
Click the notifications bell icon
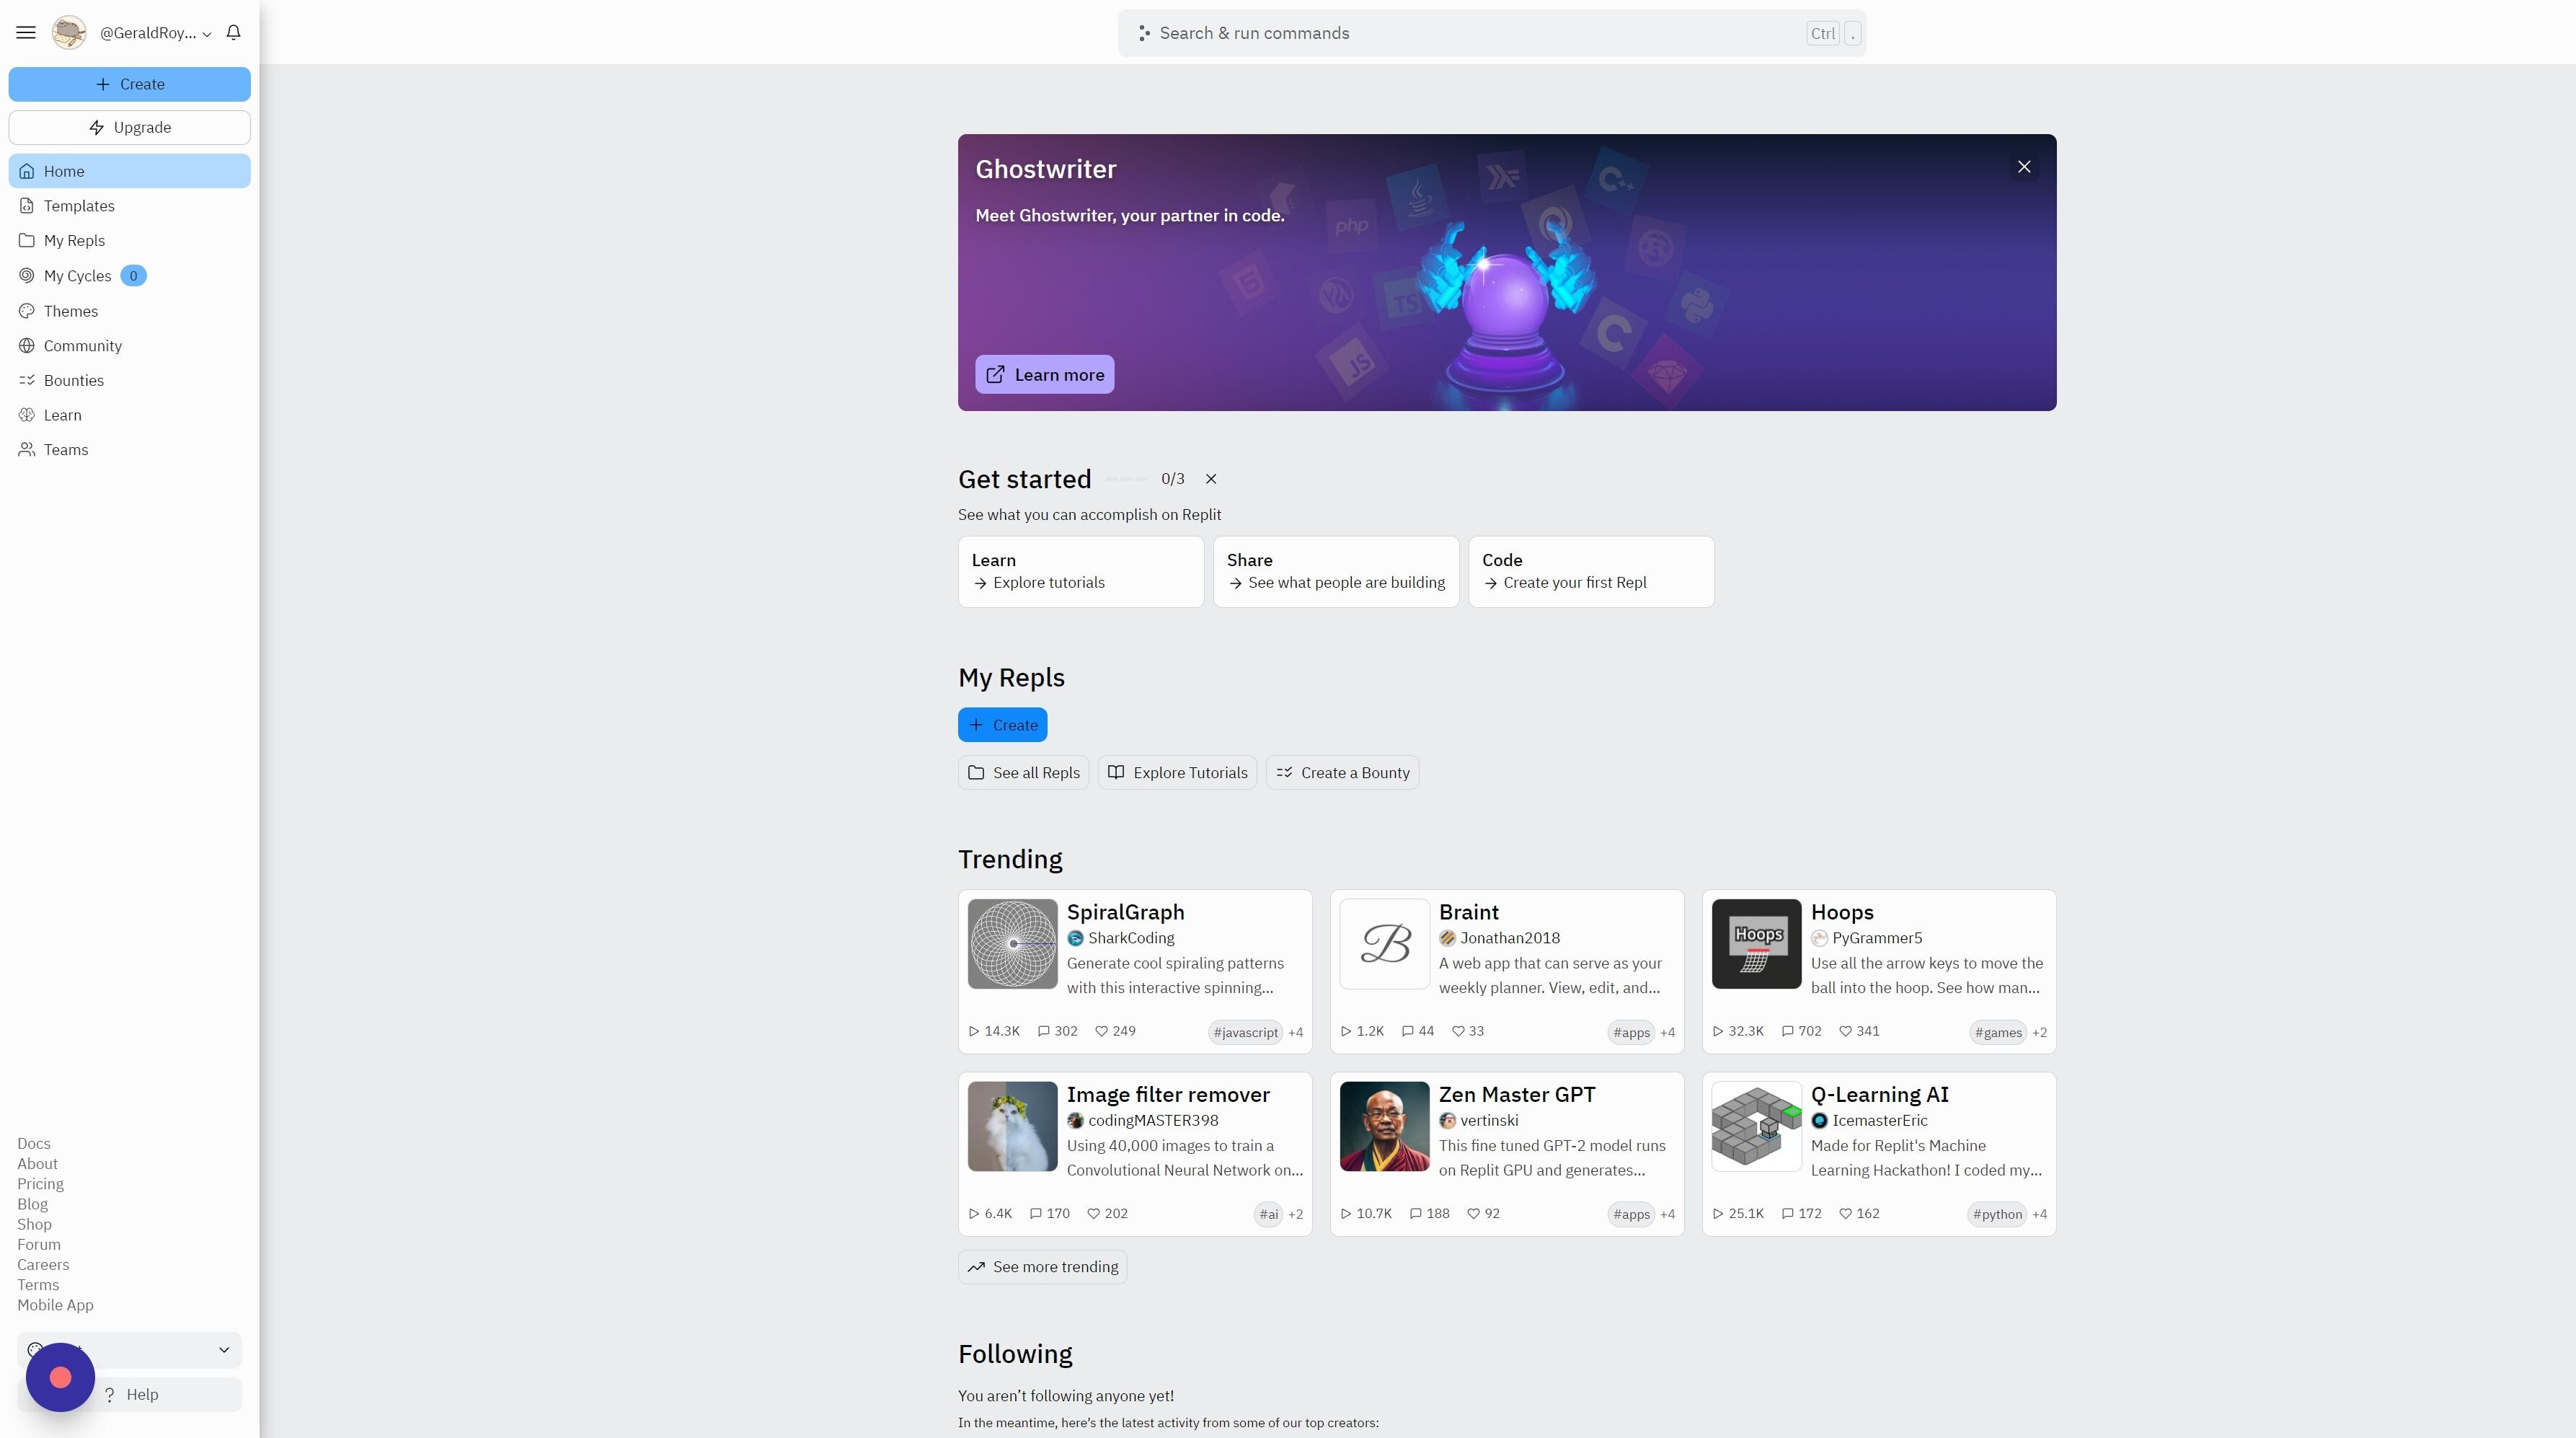233,33
